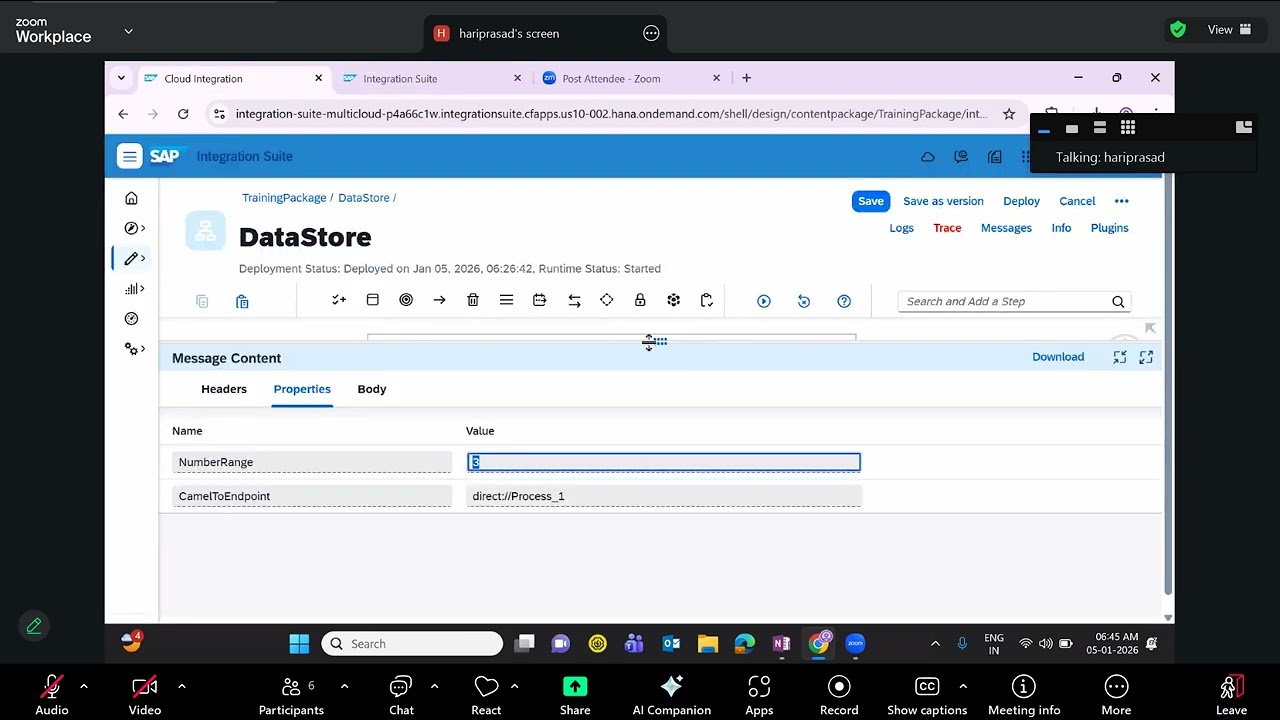
Task: Click the simulation run play icon
Action: 764,301
